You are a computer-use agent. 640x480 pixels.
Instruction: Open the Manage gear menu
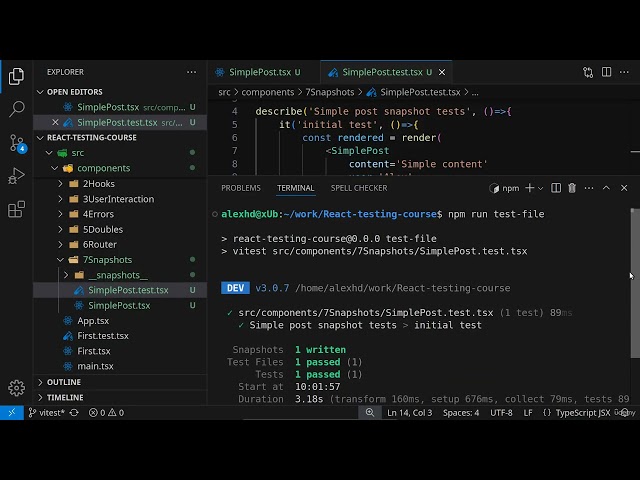point(16,388)
